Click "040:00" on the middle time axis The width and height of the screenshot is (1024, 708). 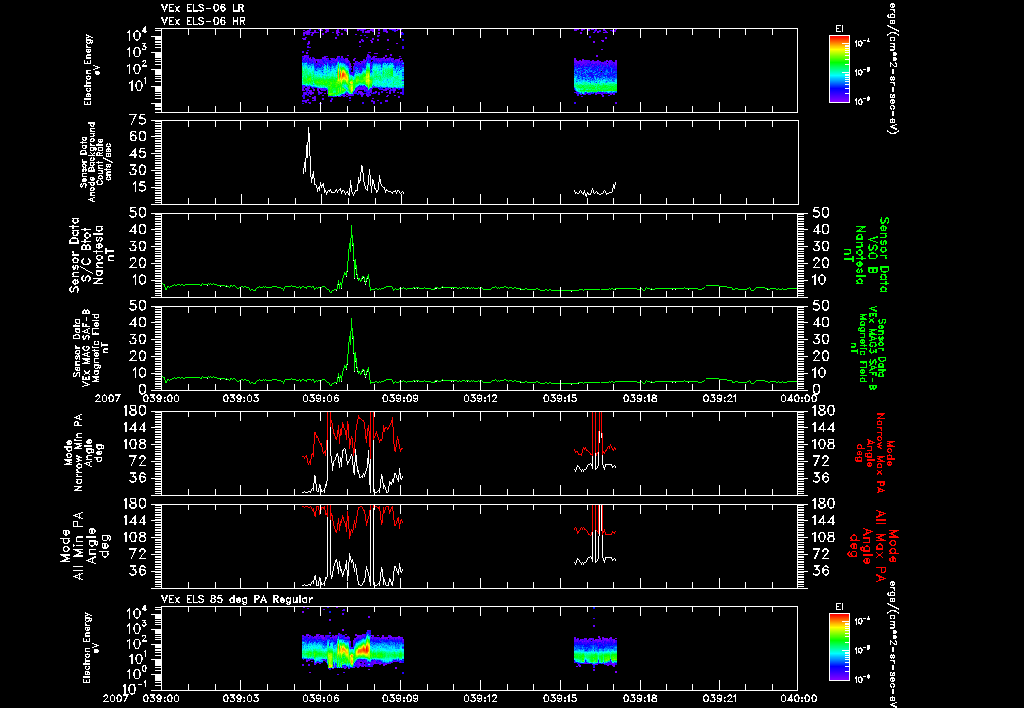pyautogui.click(x=799, y=398)
